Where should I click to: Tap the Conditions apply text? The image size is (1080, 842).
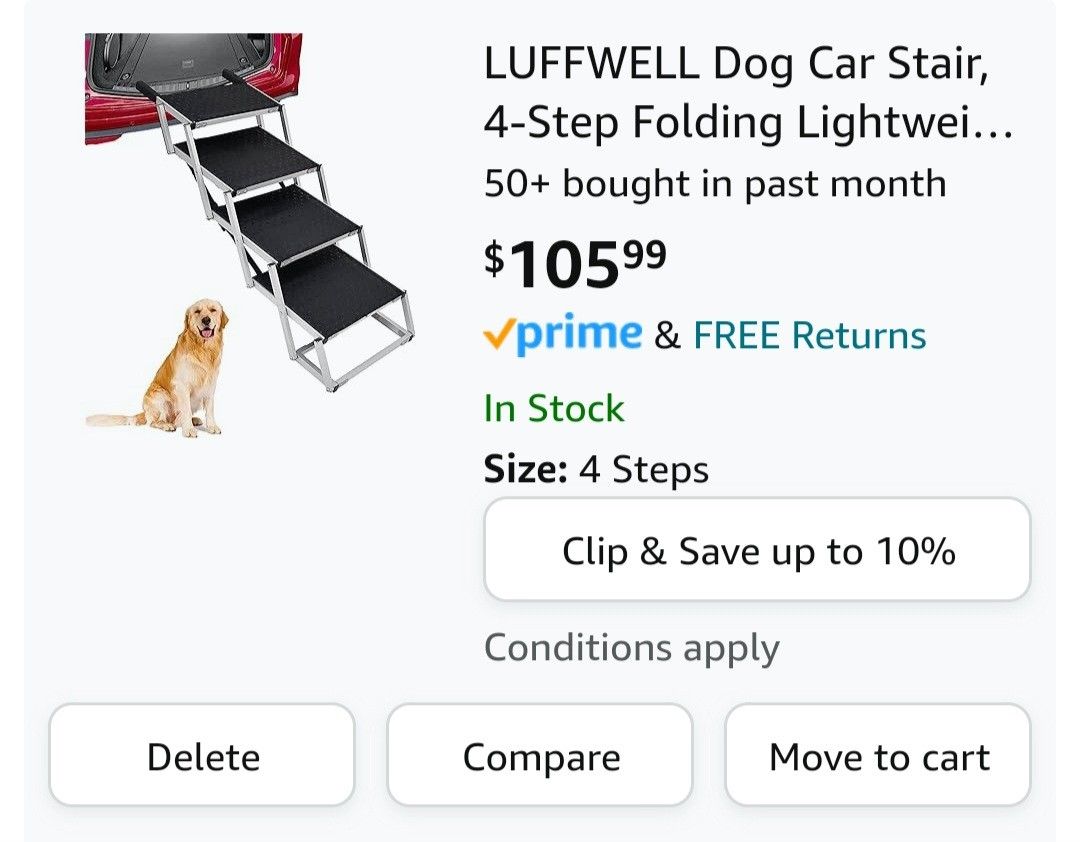(x=631, y=648)
